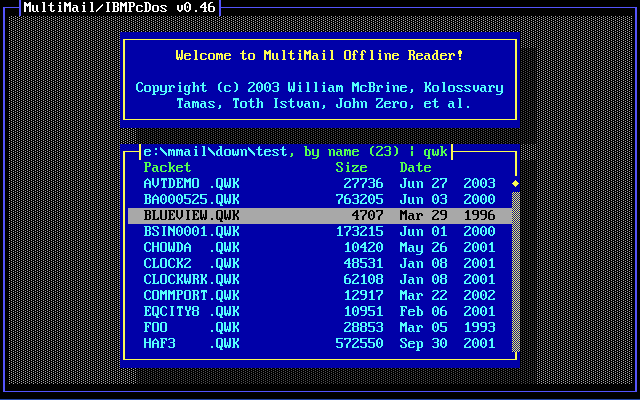Click the Size column header

coord(351,168)
